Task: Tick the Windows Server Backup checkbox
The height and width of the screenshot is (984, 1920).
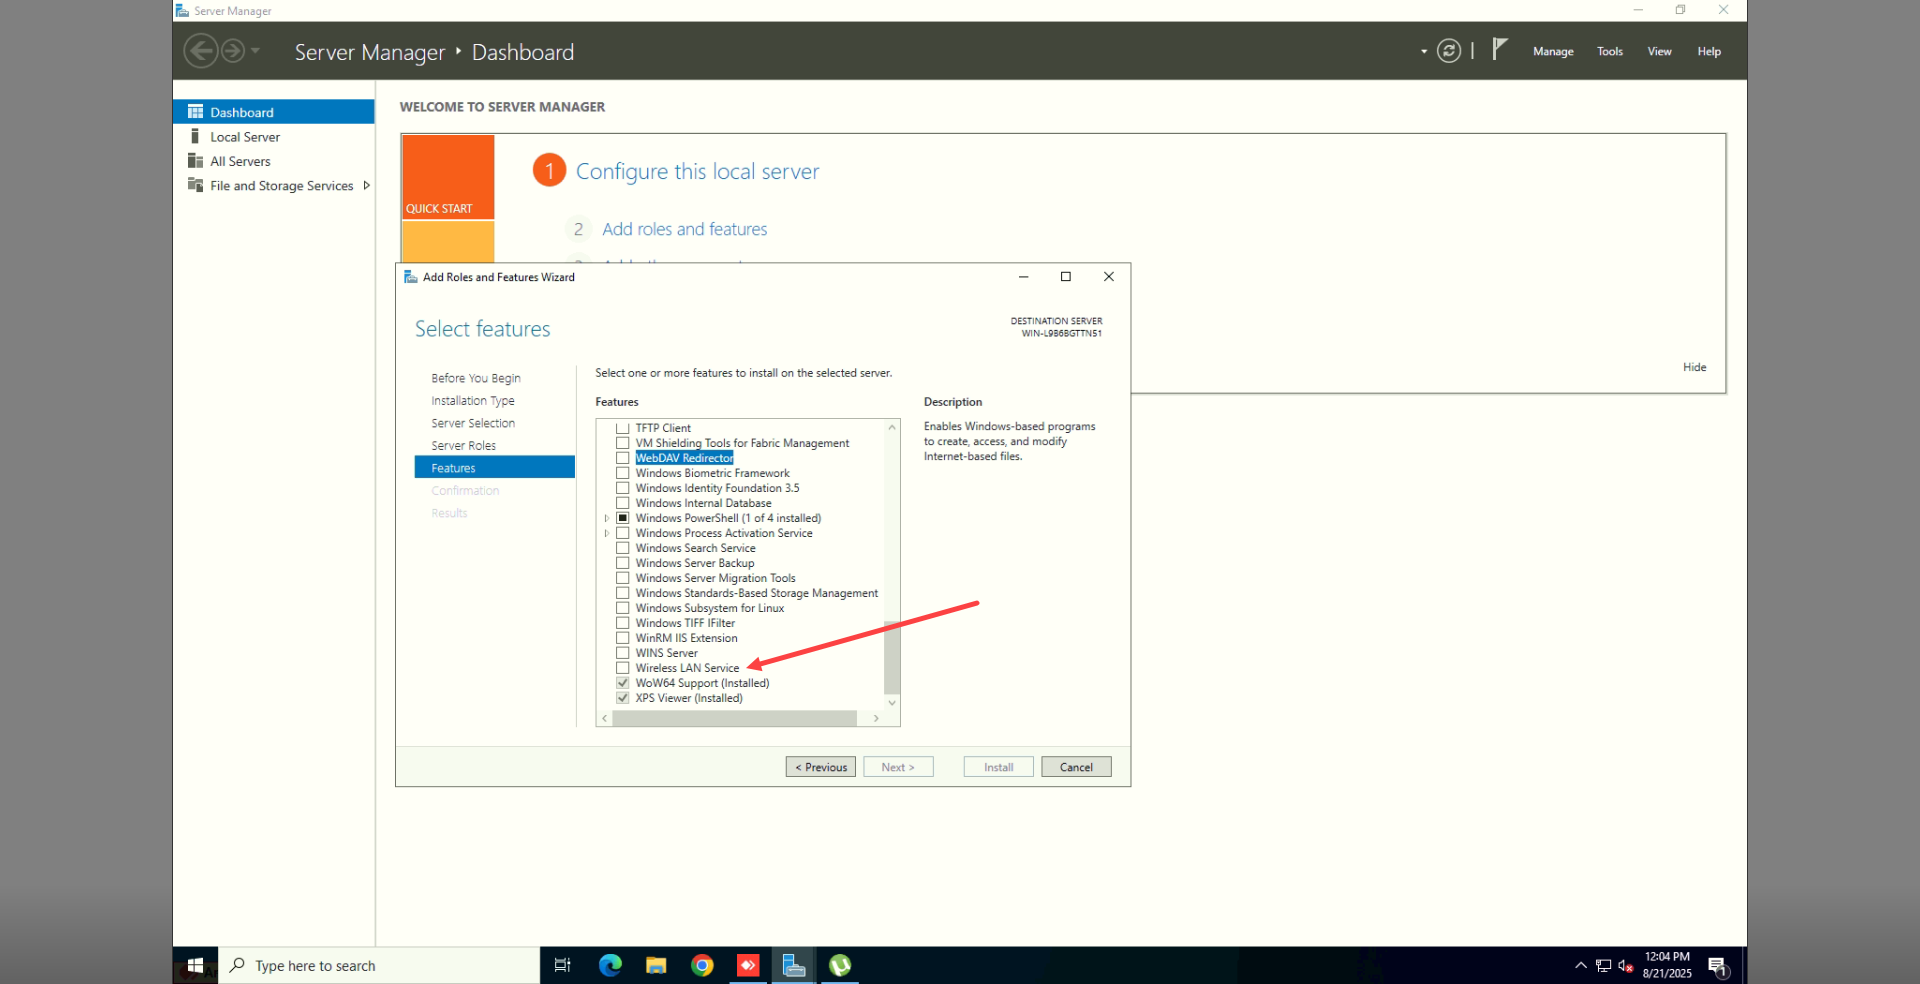Action: 623,563
